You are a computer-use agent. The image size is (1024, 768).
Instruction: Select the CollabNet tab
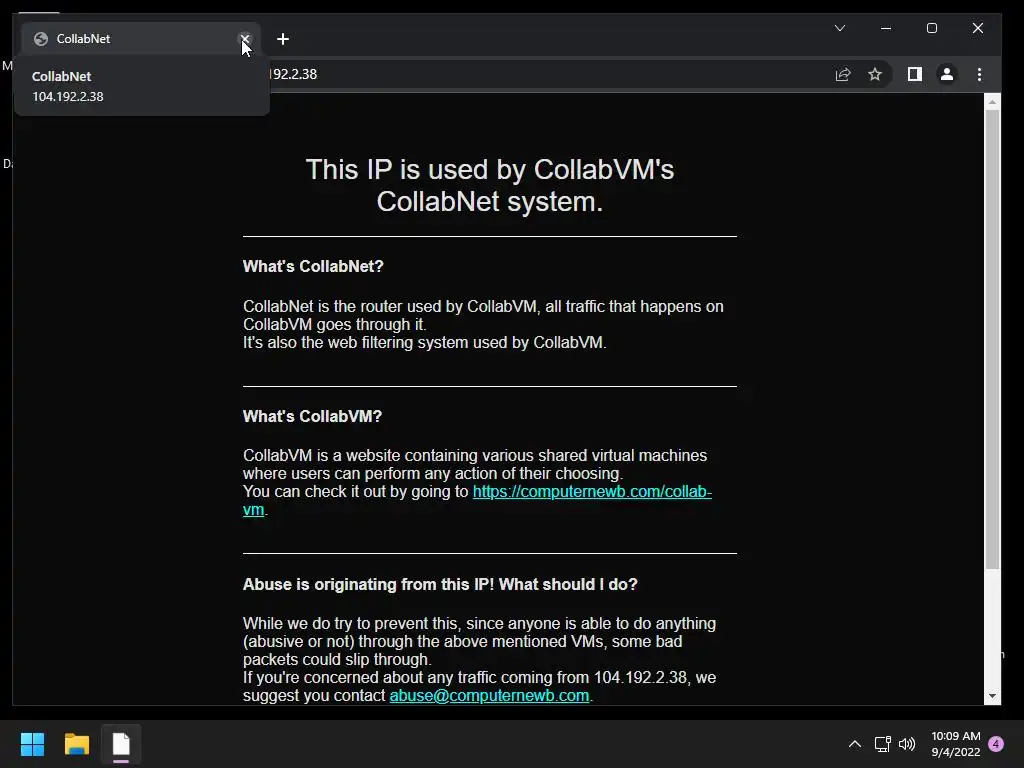point(141,39)
